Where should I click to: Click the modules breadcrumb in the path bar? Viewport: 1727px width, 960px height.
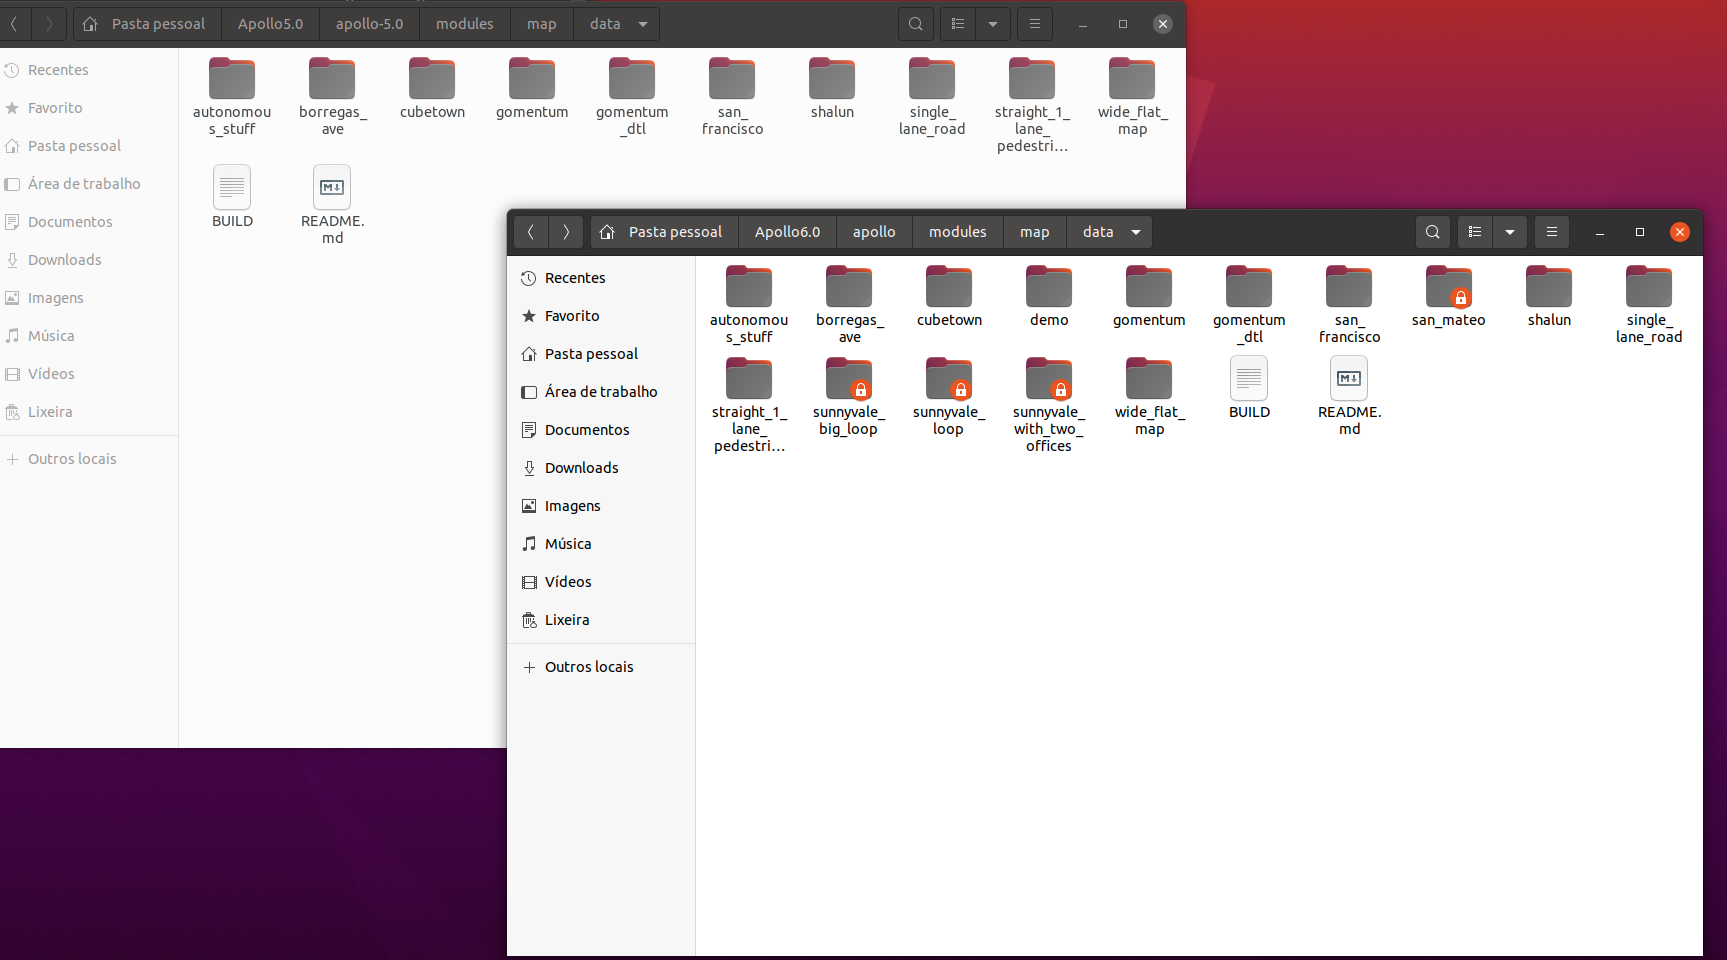tap(957, 231)
